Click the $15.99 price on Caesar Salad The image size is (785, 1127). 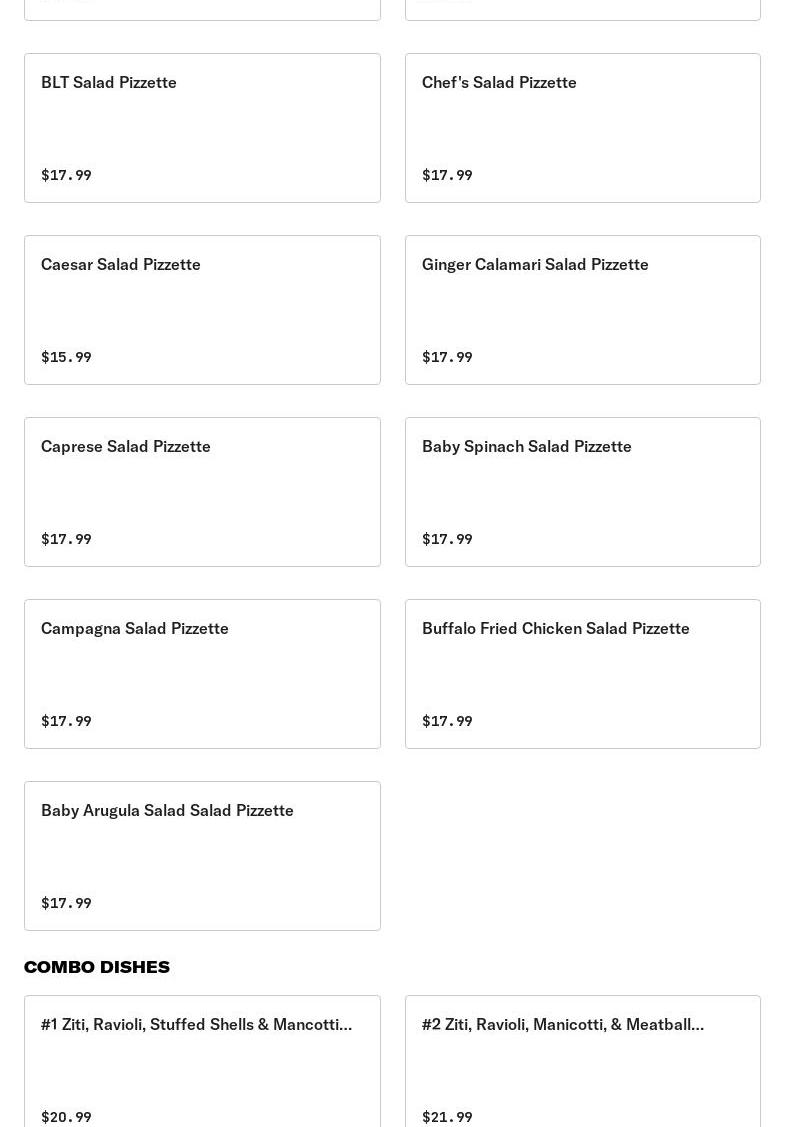tap(66, 357)
